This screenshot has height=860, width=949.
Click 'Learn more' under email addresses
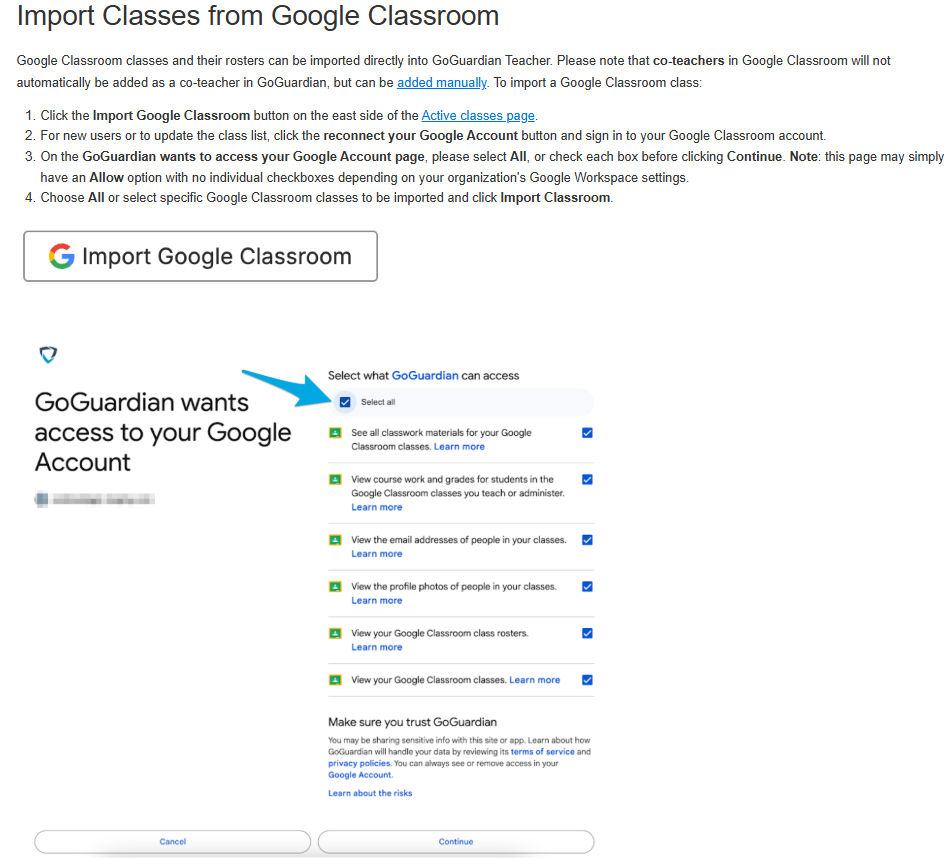376,554
